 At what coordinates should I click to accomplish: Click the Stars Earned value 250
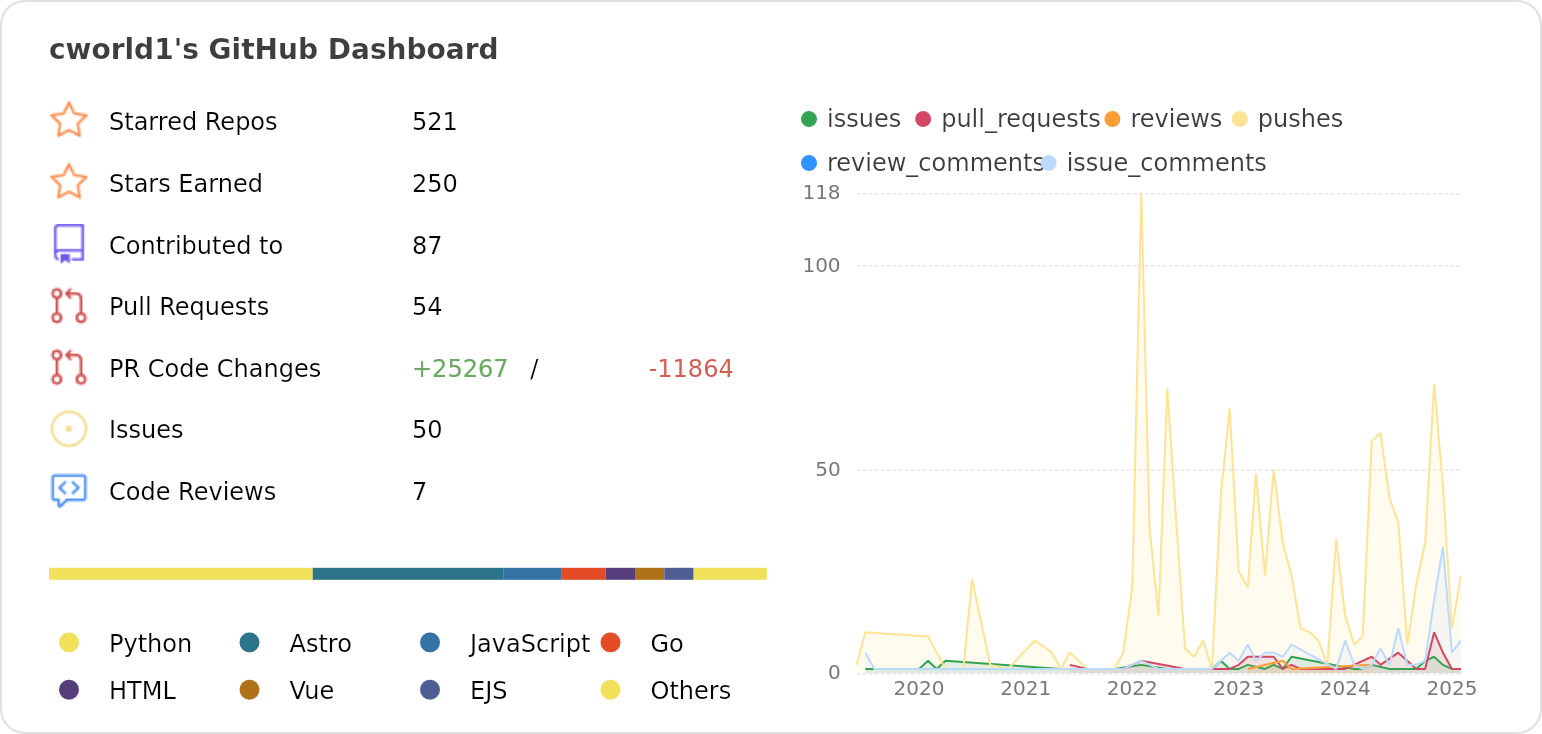[434, 184]
